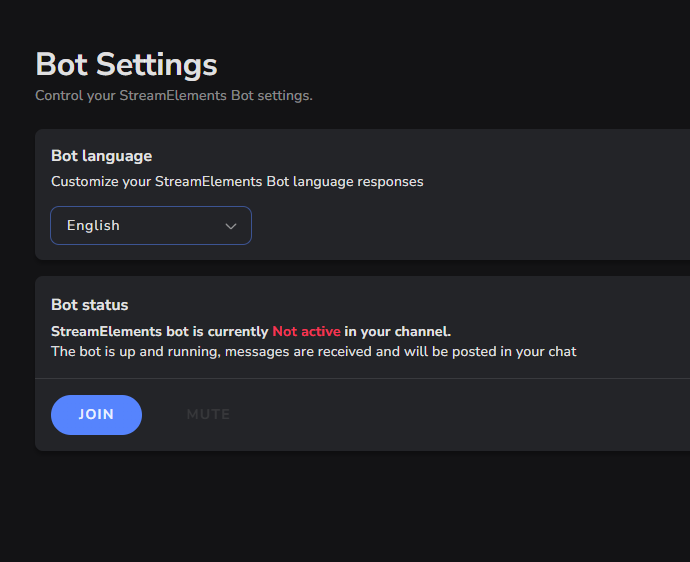The height and width of the screenshot is (562, 690).
Task: Click the 'Control your StreamElements Bot settings' subtitle
Action: coord(174,96)
